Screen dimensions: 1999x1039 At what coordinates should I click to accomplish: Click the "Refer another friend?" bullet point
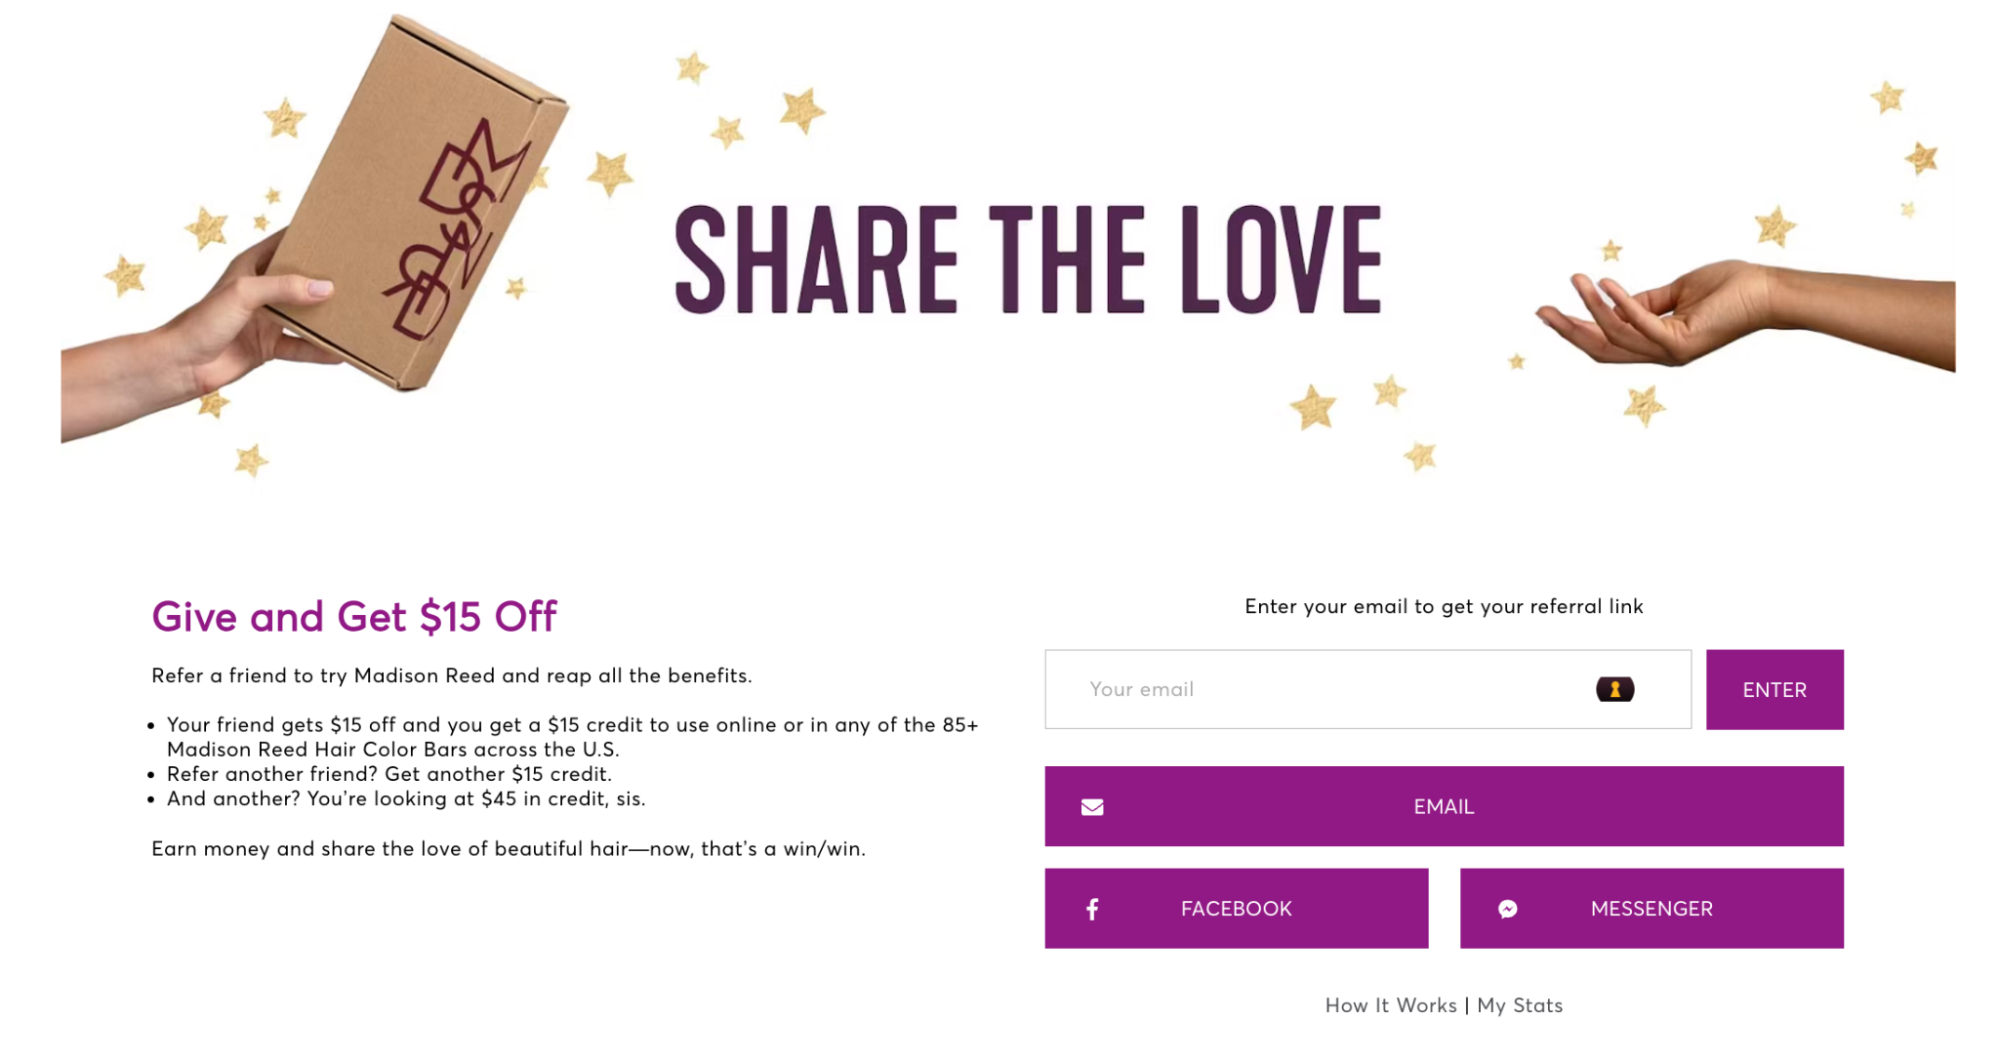[389, 774]
